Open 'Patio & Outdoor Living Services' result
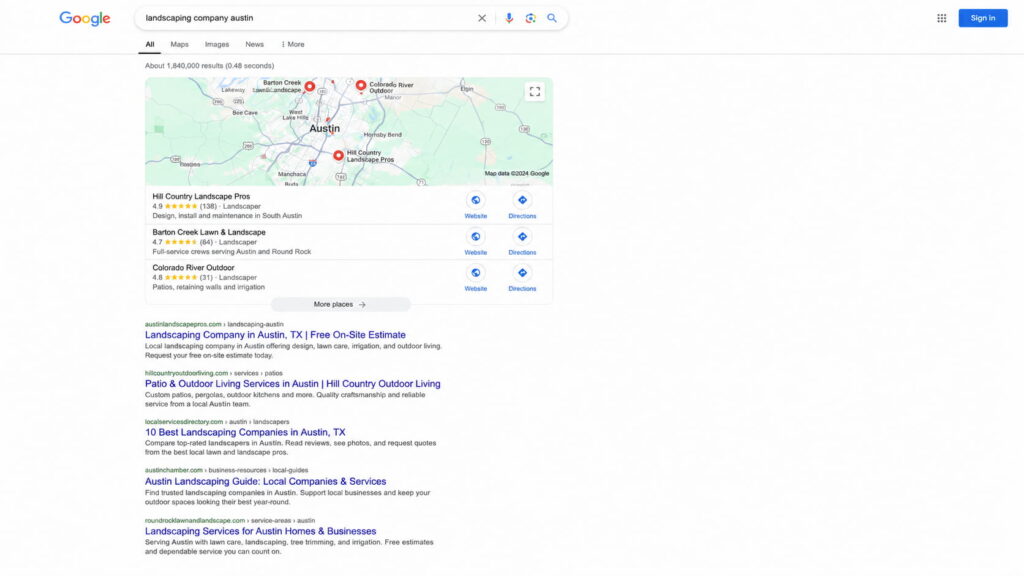The height and width of the screenshot is (576, 1024). [x=293, y=384]
